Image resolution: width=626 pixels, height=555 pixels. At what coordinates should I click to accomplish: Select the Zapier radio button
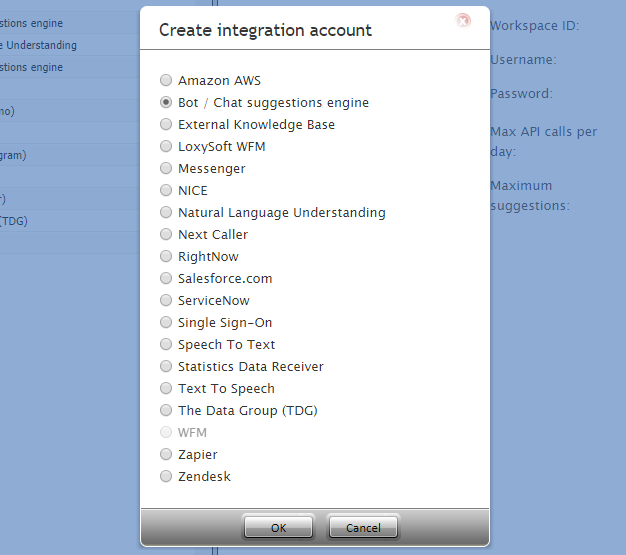[166, 454]
